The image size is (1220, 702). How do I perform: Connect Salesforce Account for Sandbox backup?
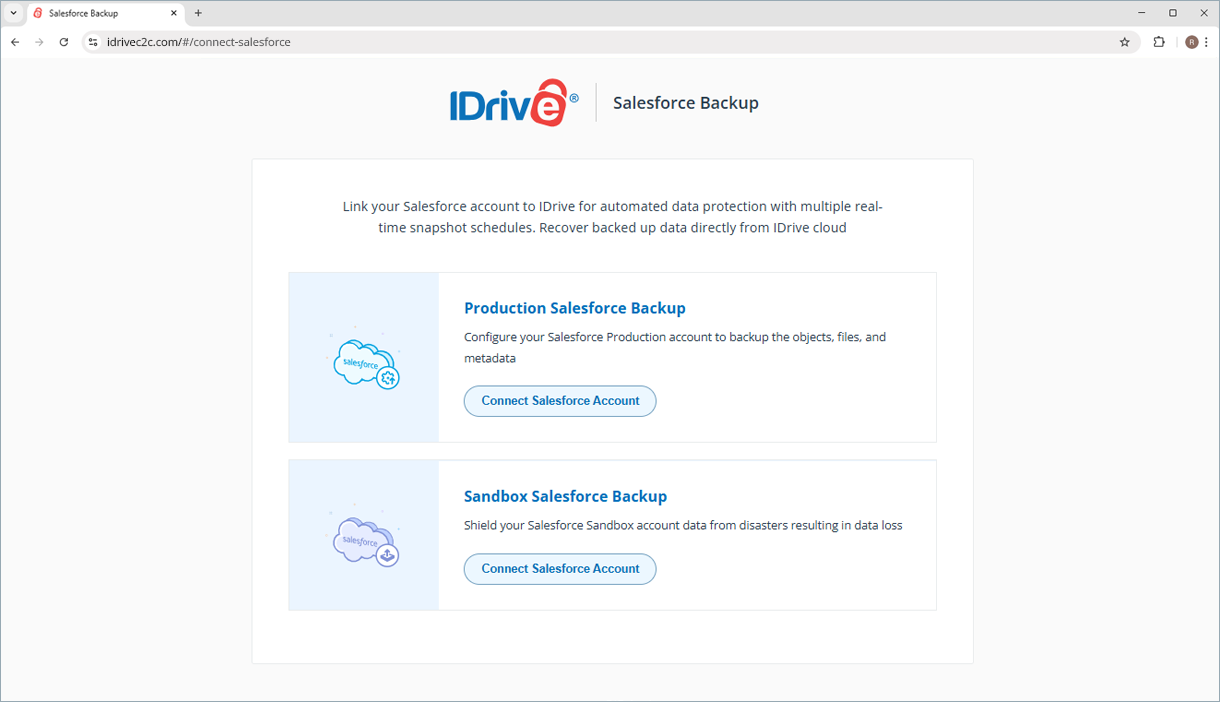click(560, 569)
